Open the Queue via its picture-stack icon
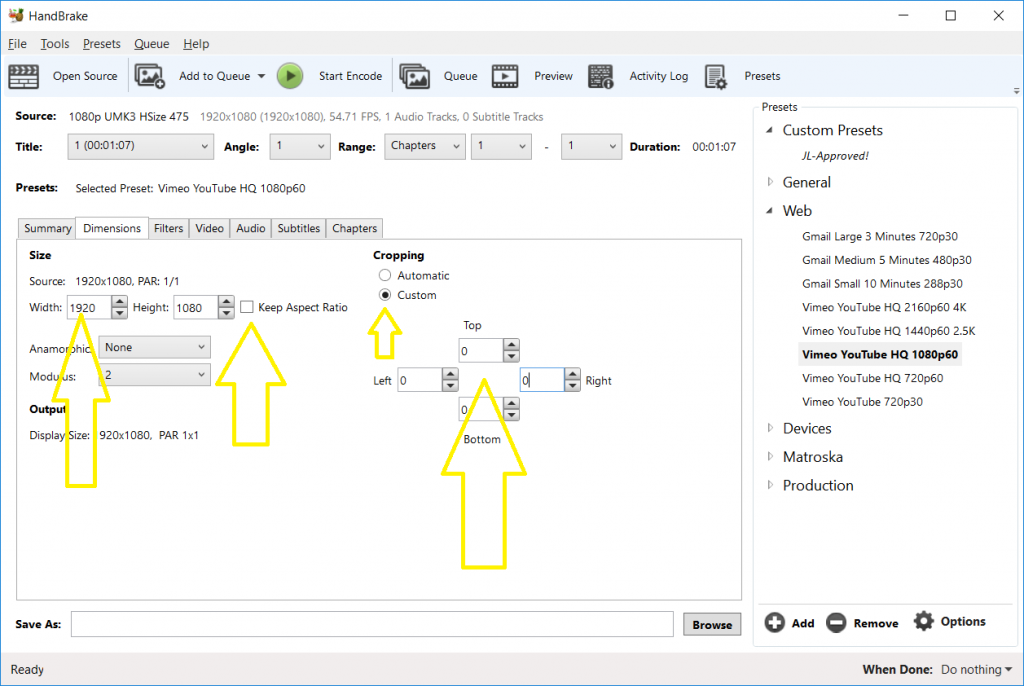The width and height of the screenshot is (1024, 686). tap(414, 76)
